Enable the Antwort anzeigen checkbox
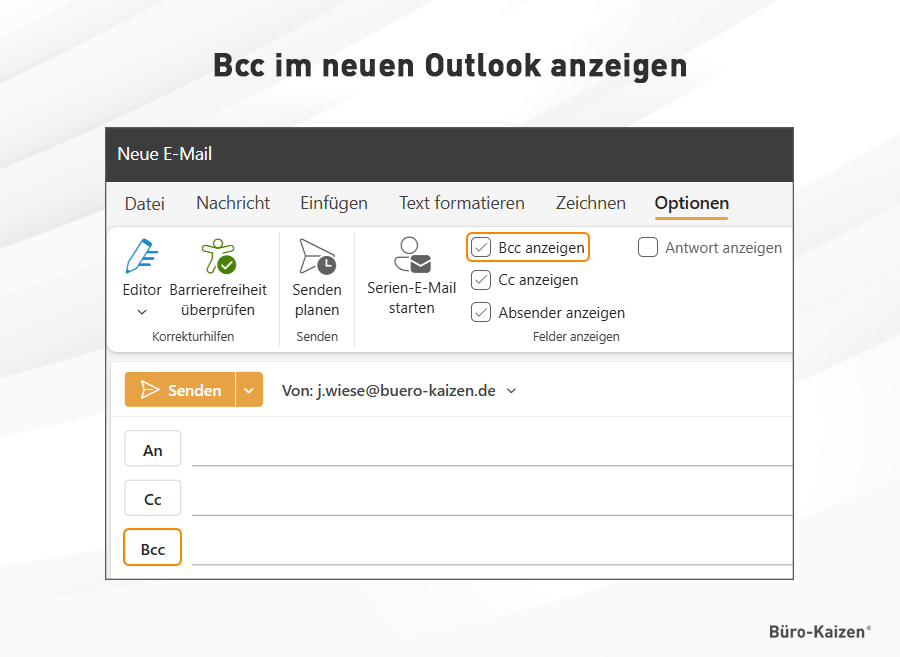Screen dimensions: 900x657 648,247
